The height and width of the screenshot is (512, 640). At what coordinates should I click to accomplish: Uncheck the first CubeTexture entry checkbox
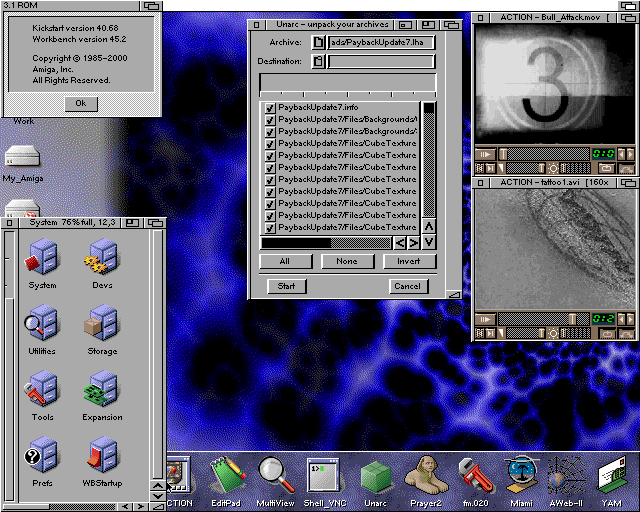click(x=270, y=144)
